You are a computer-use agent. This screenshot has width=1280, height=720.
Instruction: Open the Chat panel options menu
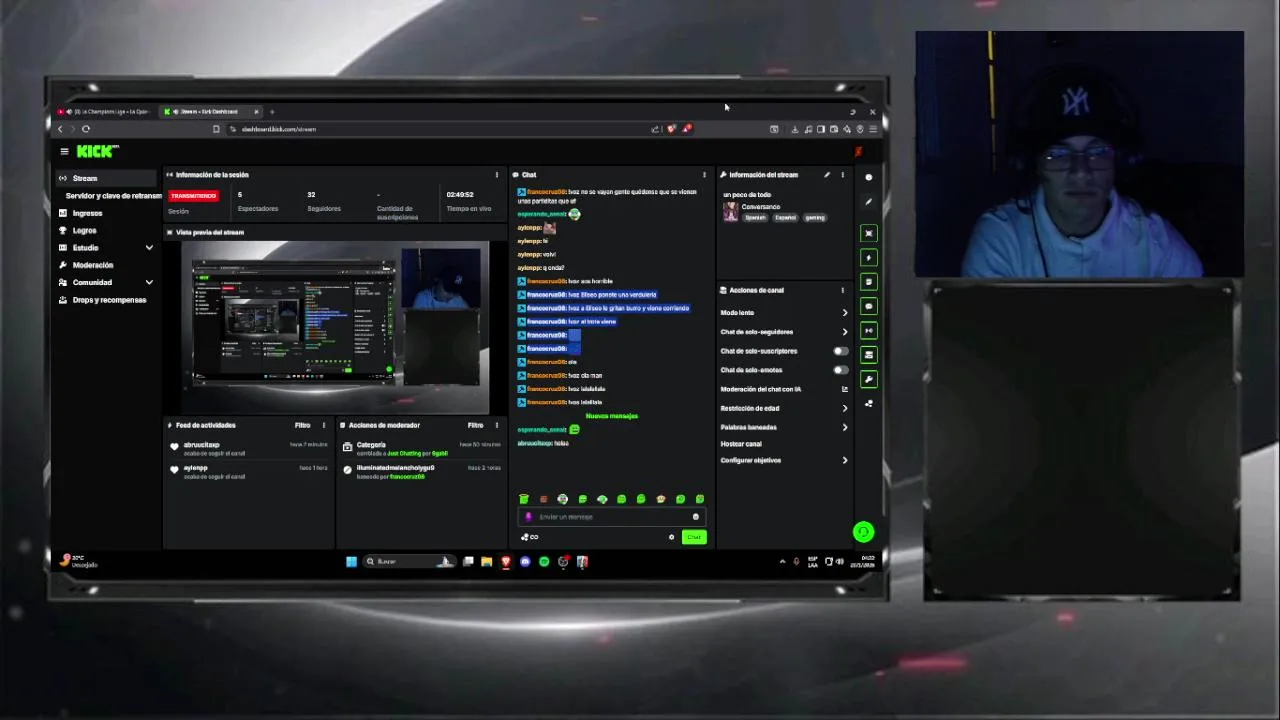tap(704, 175)
